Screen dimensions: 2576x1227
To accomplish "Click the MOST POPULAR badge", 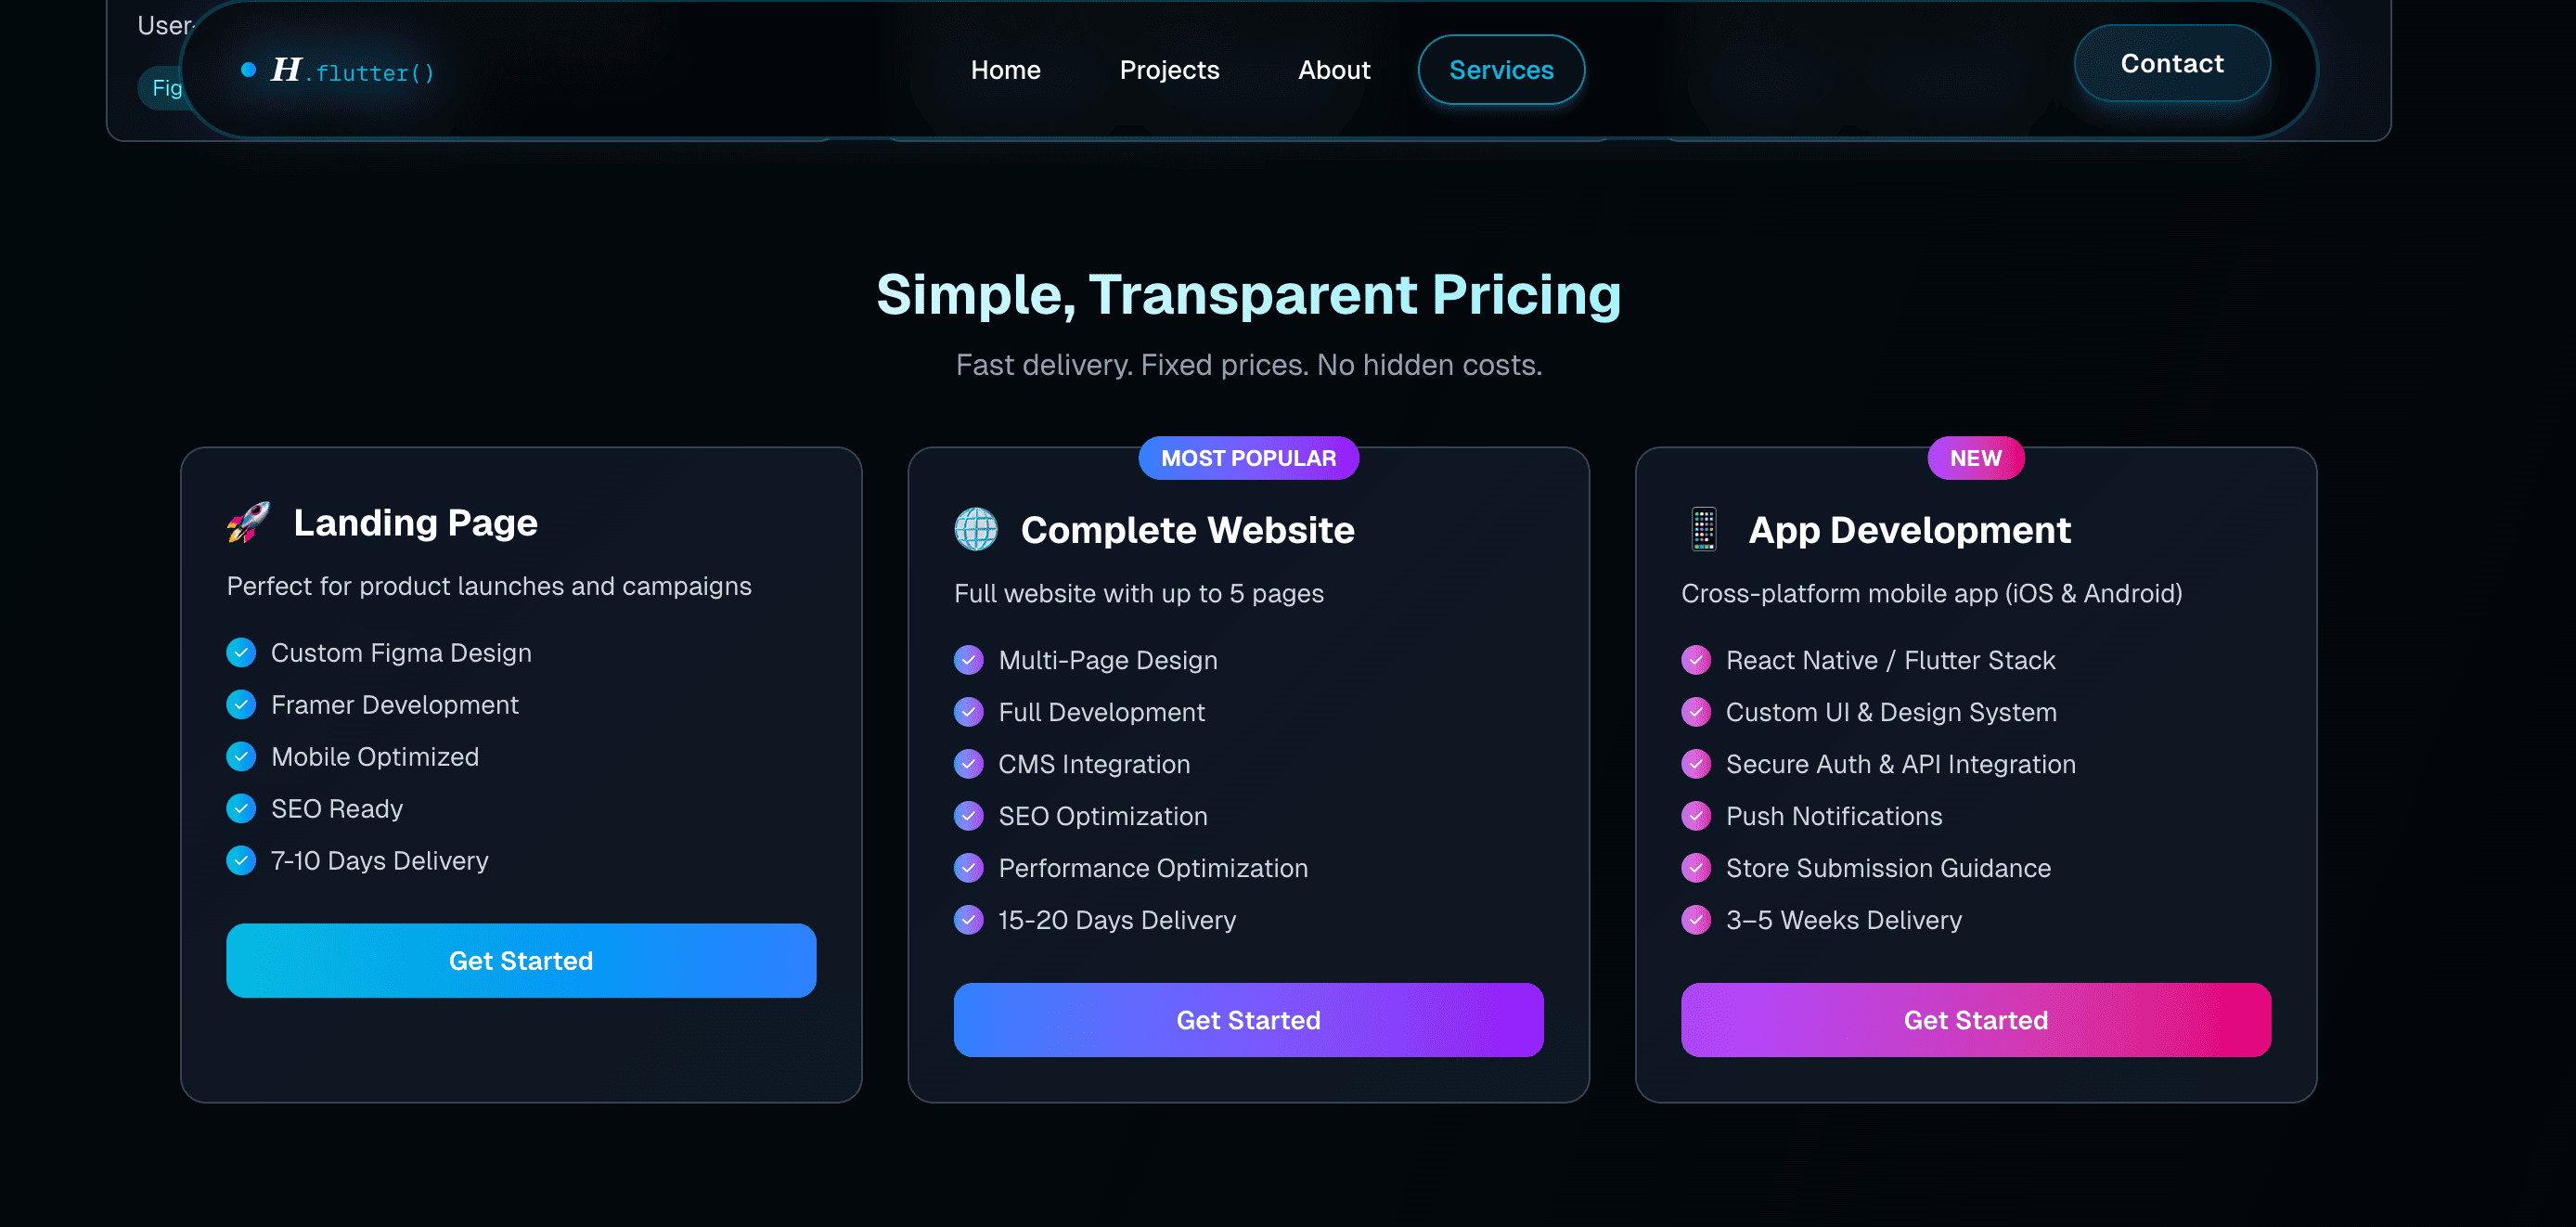I will pos(1248,458).
